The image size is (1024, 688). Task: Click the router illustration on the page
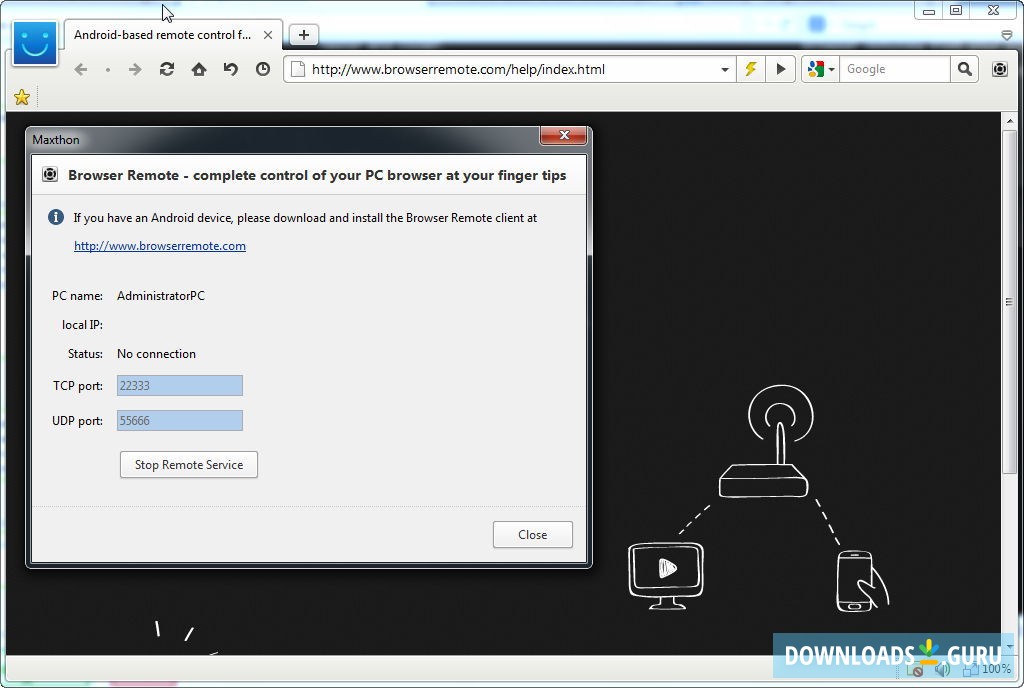tap(764, 442)
